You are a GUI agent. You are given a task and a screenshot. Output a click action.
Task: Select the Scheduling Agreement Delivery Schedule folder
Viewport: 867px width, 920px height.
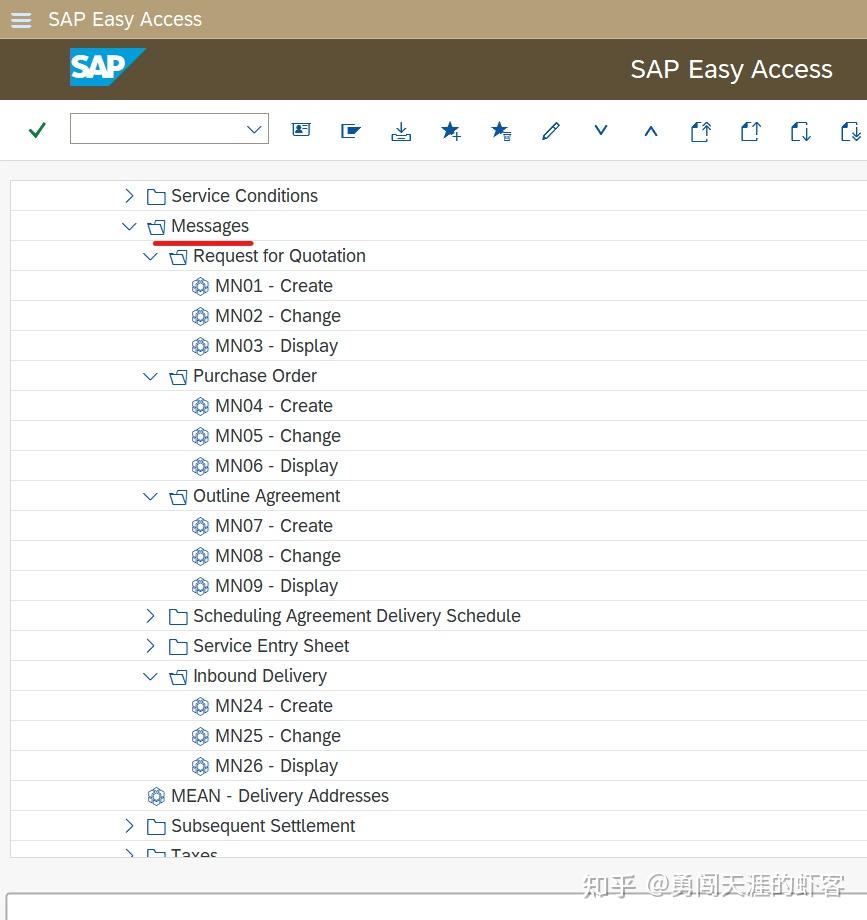pyautogui.click(x=356, y=616)
